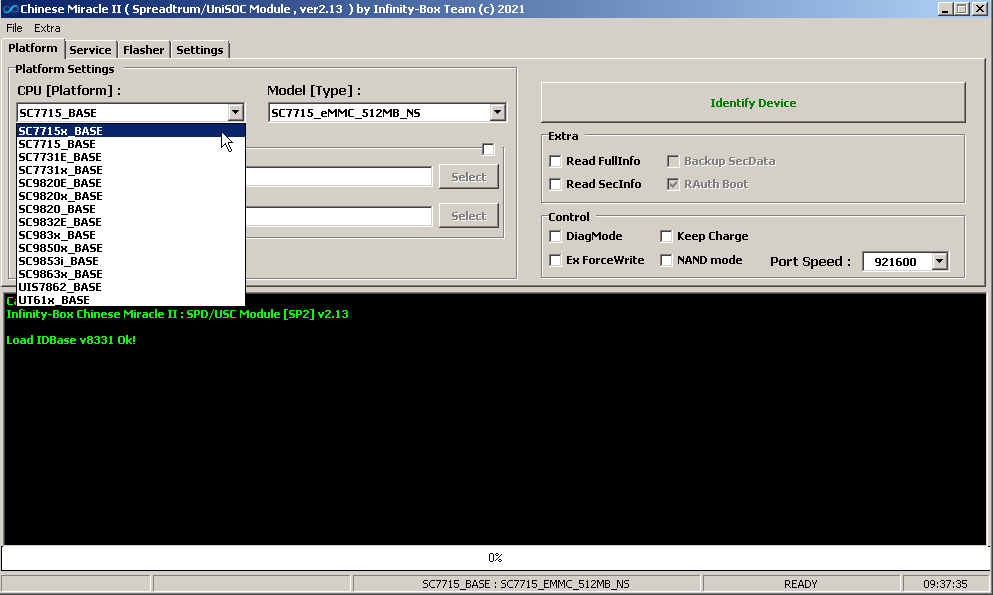Select SC7731E_BASE from the CPU list

point(60,157)
